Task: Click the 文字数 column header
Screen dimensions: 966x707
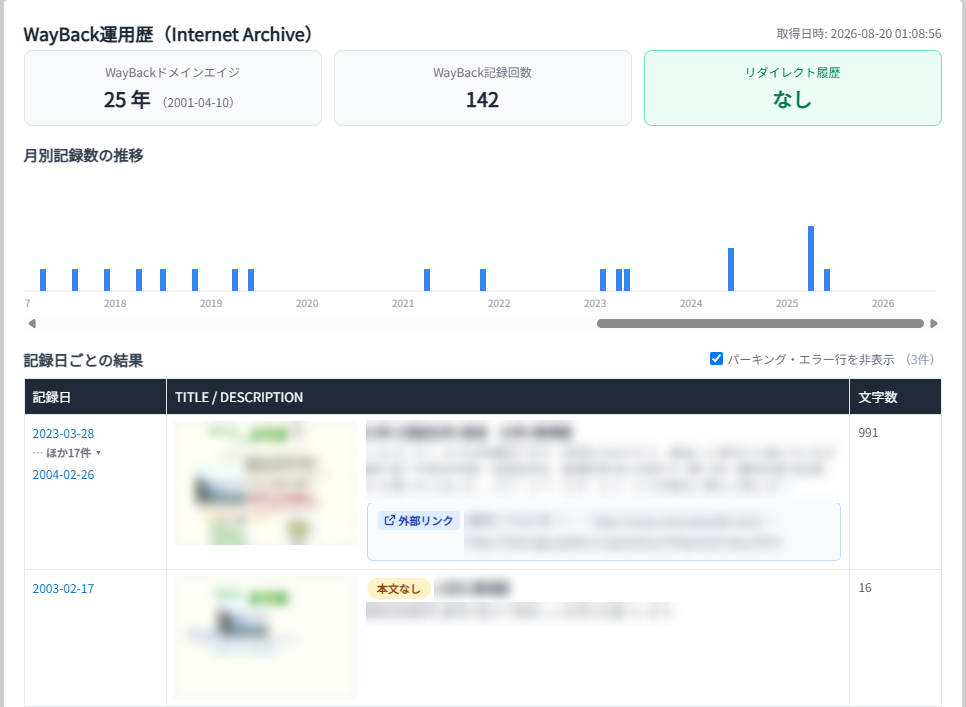Action: 895,397
